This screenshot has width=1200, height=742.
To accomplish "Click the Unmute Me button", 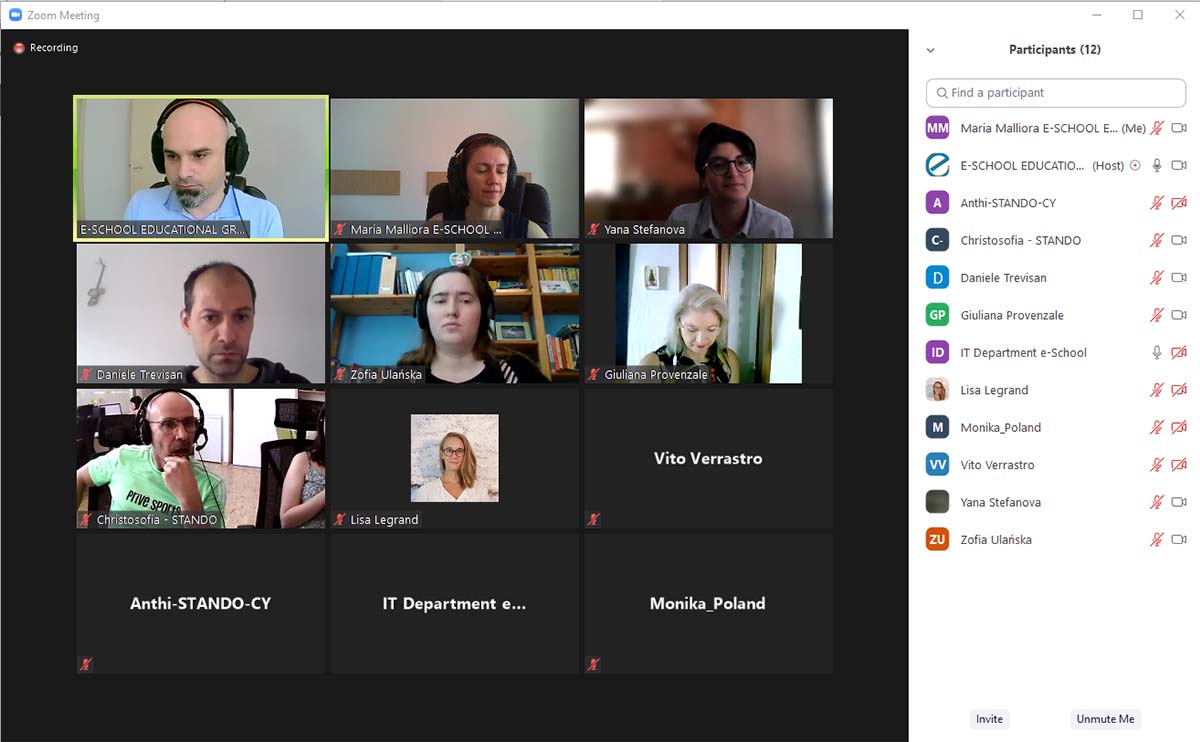I will point(1105,719).
